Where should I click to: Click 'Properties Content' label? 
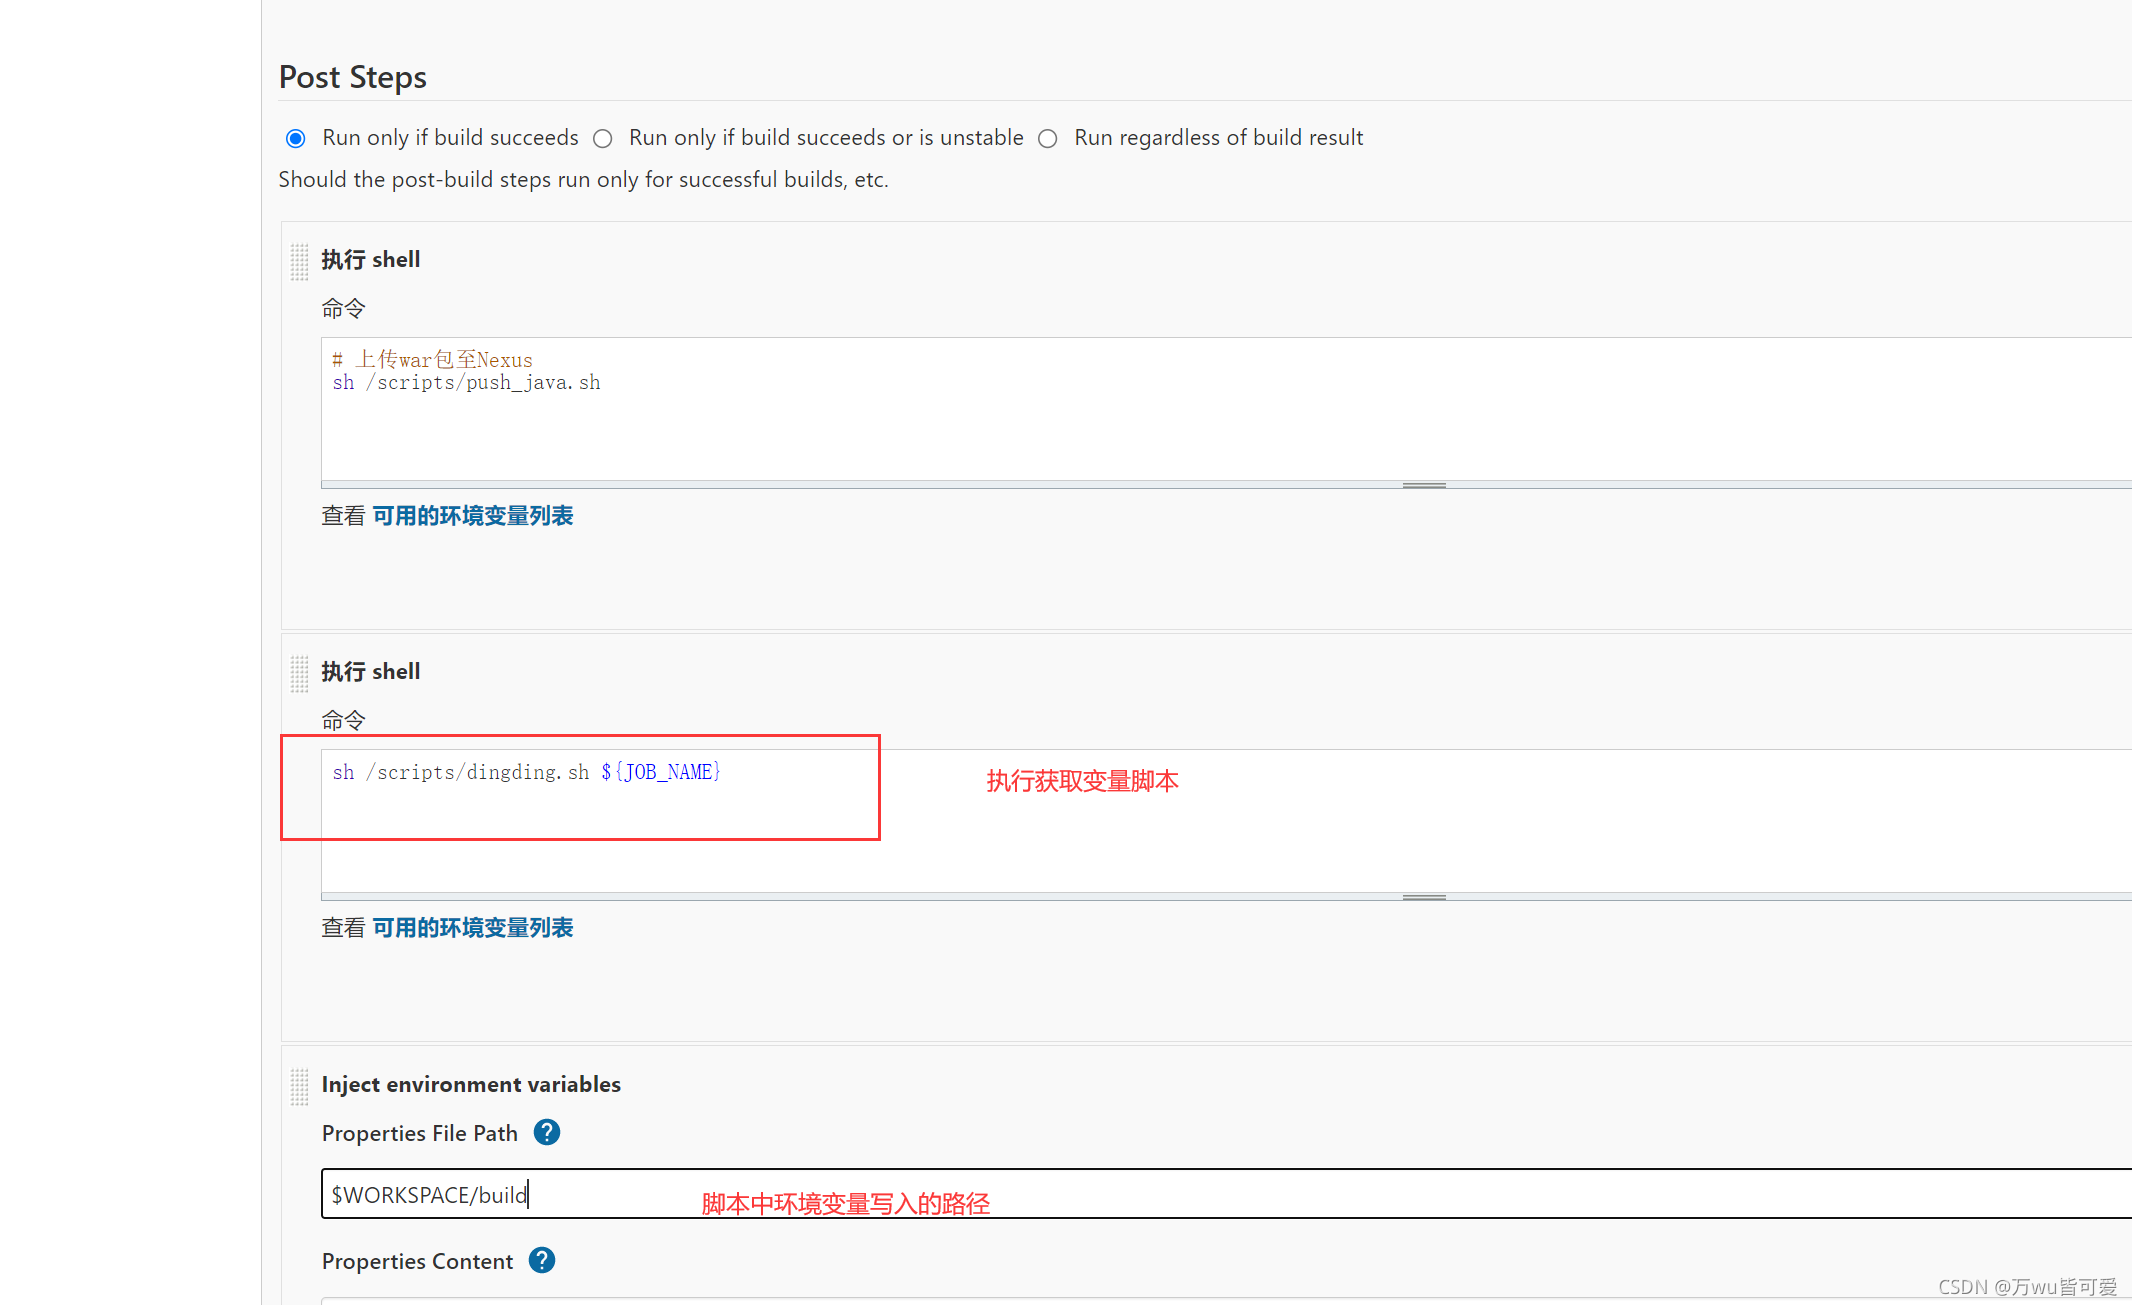(x=417, y=1261)
